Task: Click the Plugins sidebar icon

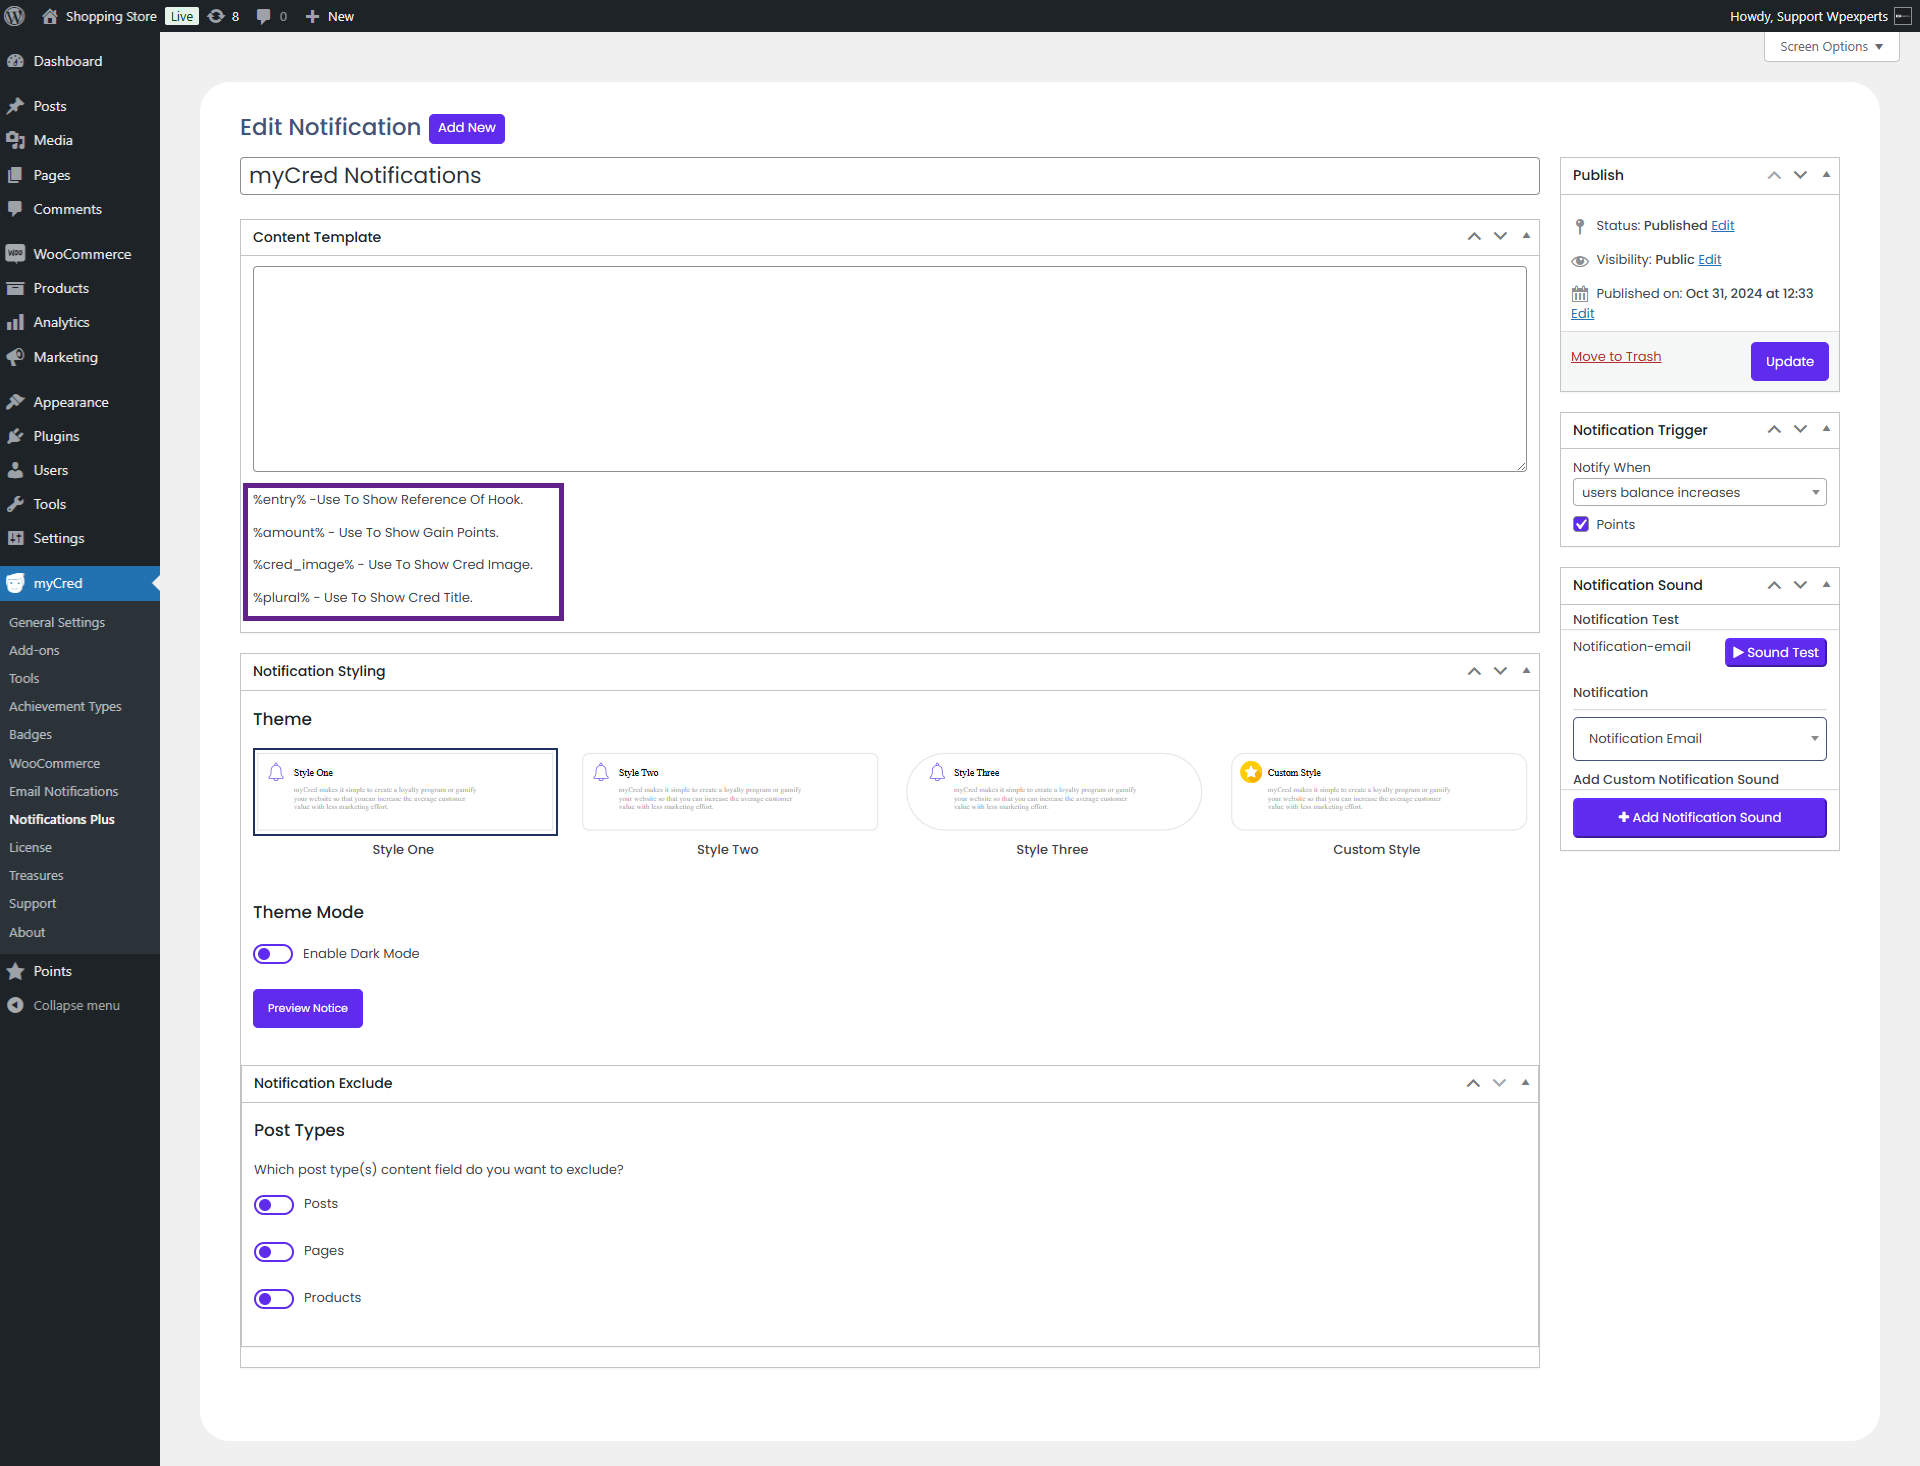Action: coord(16,436)
